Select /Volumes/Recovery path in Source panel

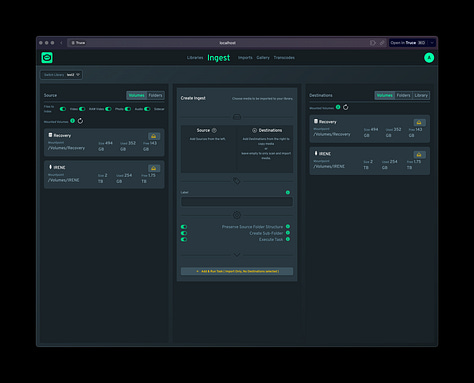pyautogui.click(x=66, y=148)
